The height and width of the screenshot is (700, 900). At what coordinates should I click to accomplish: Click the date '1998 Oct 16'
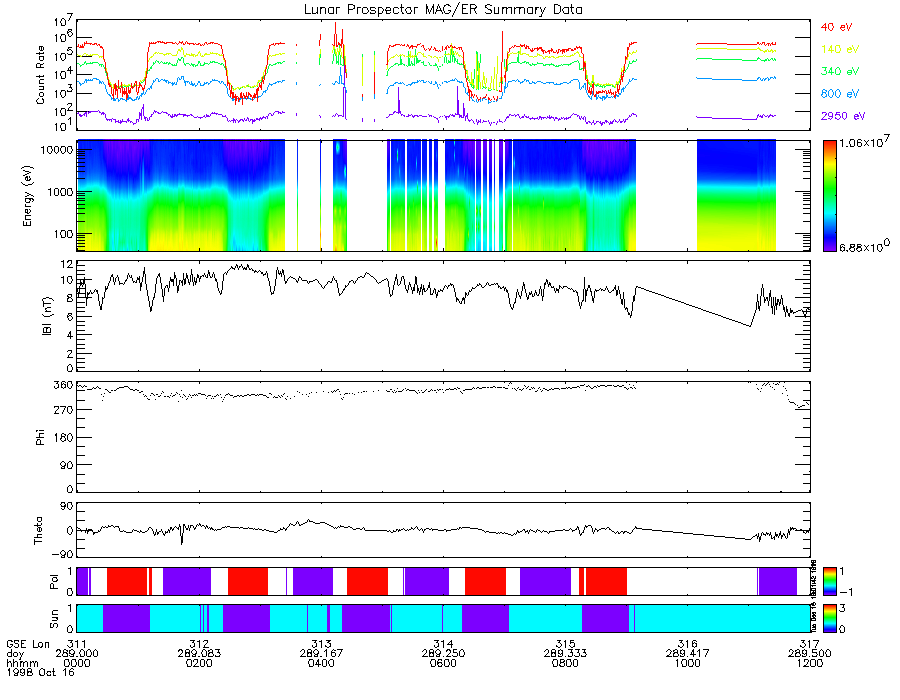pyautogui.click(x=40, y=672)
